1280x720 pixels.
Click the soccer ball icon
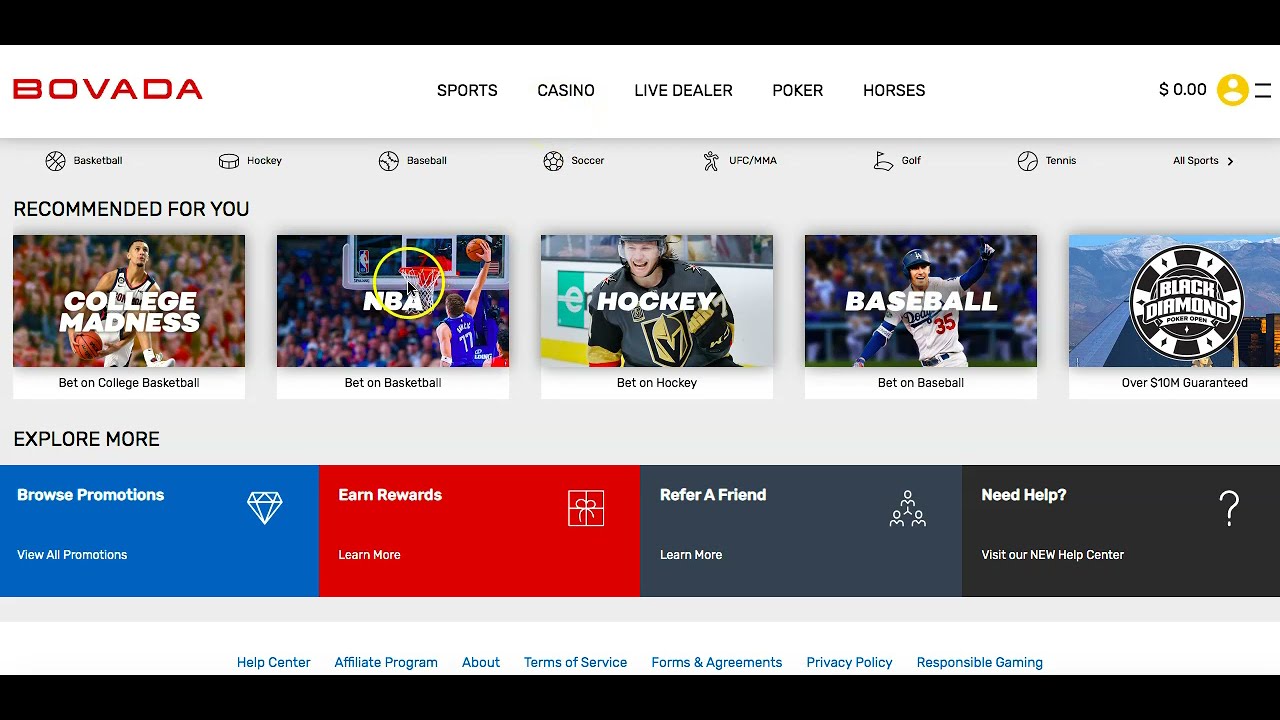(x=553, y=161)
